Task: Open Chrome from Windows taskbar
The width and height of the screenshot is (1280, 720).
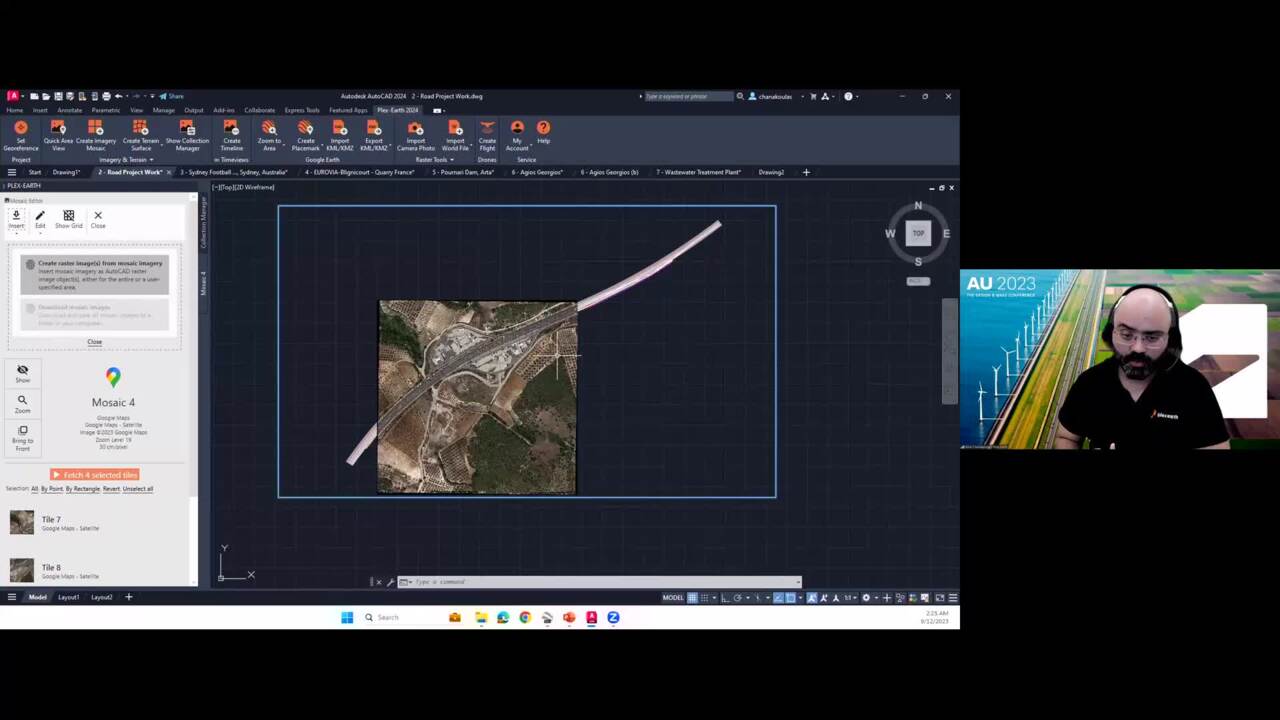Action: pyautogui.click(x=525, y=617)
